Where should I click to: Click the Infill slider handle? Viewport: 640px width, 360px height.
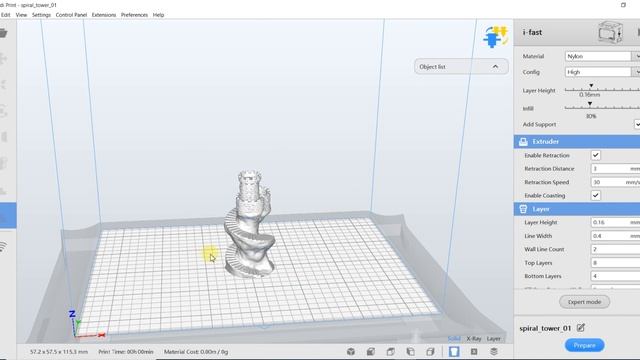[x=590, y=104]
